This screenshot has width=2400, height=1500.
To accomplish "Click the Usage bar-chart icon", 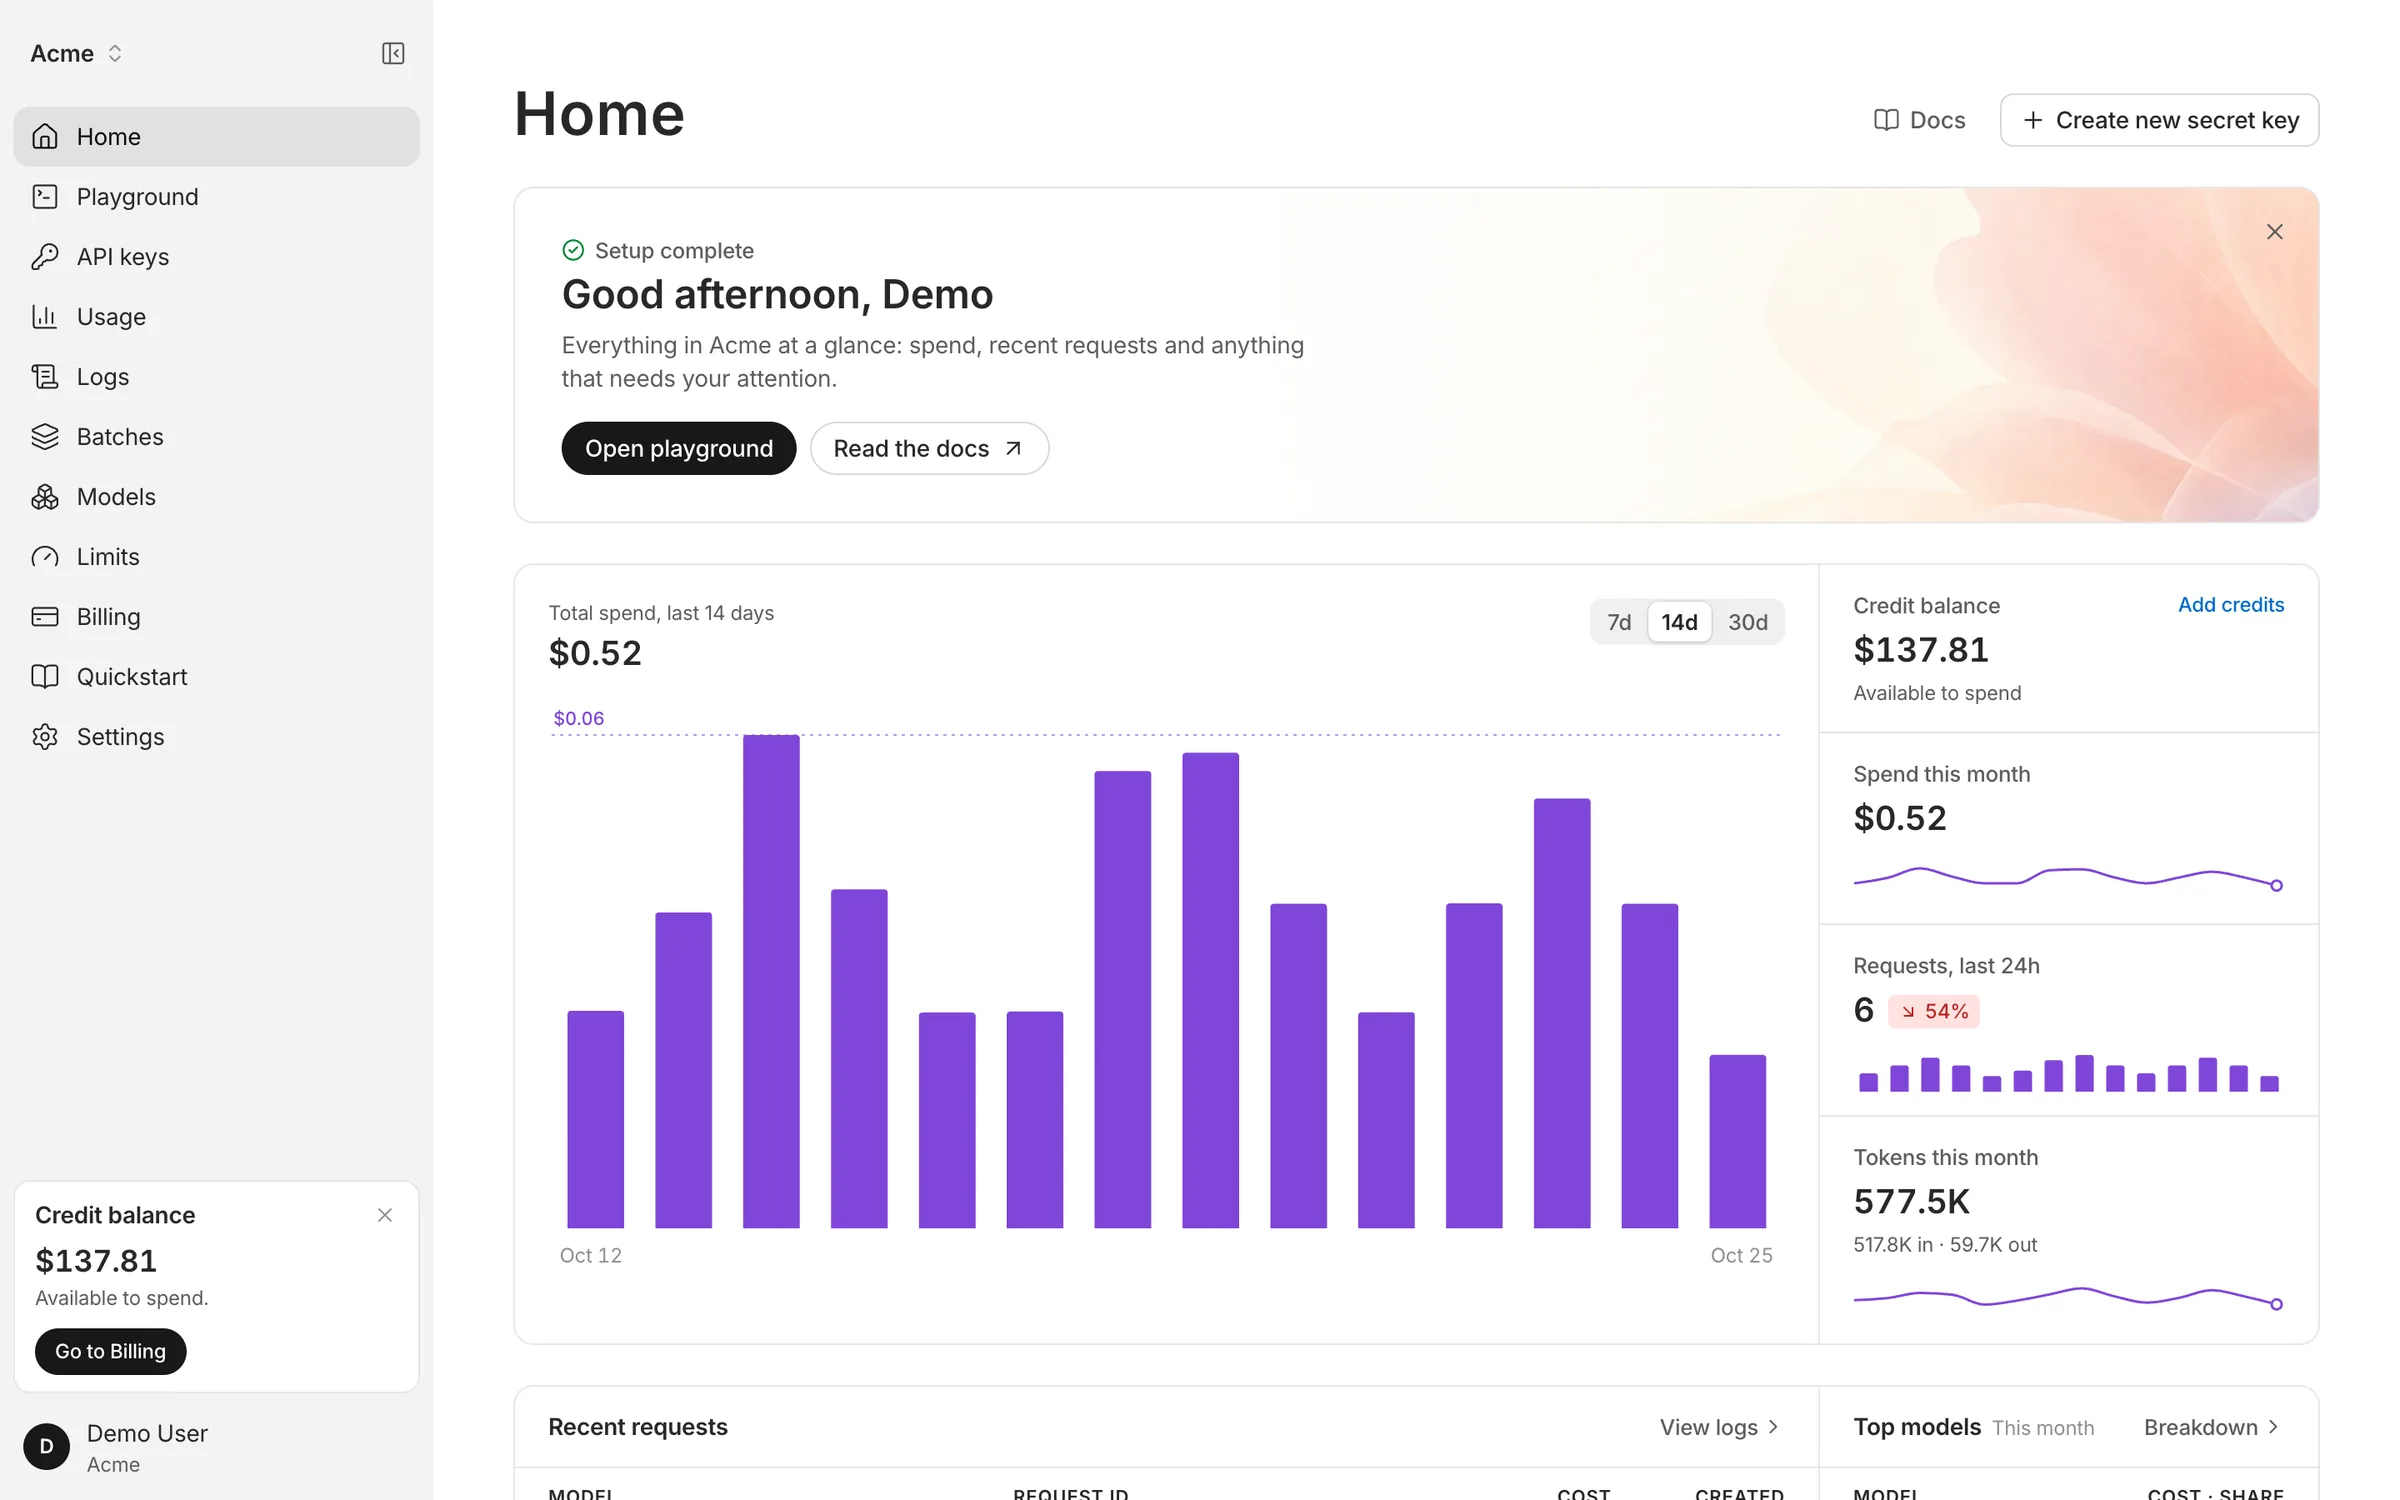I will pyautogui.click(x=45, y=316).
